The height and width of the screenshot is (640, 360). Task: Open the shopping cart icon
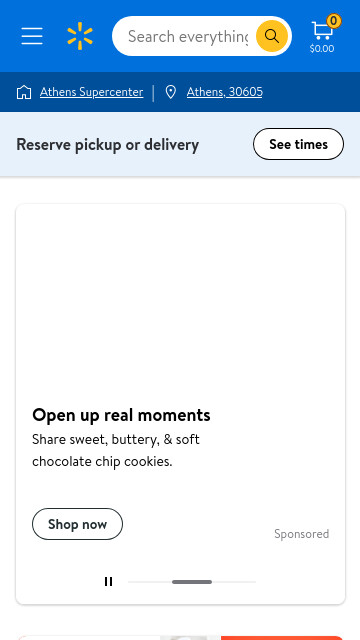[322, 31]
